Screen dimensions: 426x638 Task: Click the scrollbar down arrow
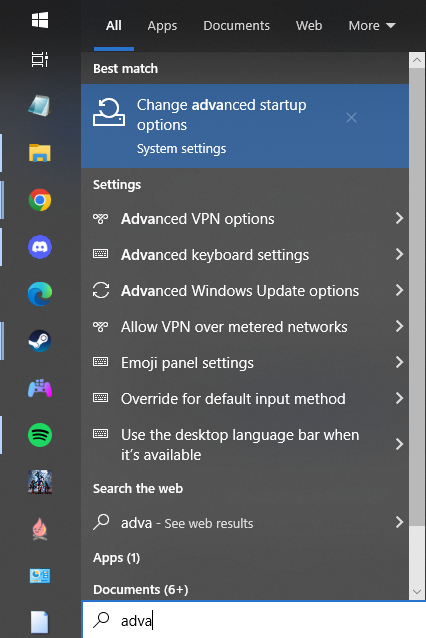(x=417, y=592)
